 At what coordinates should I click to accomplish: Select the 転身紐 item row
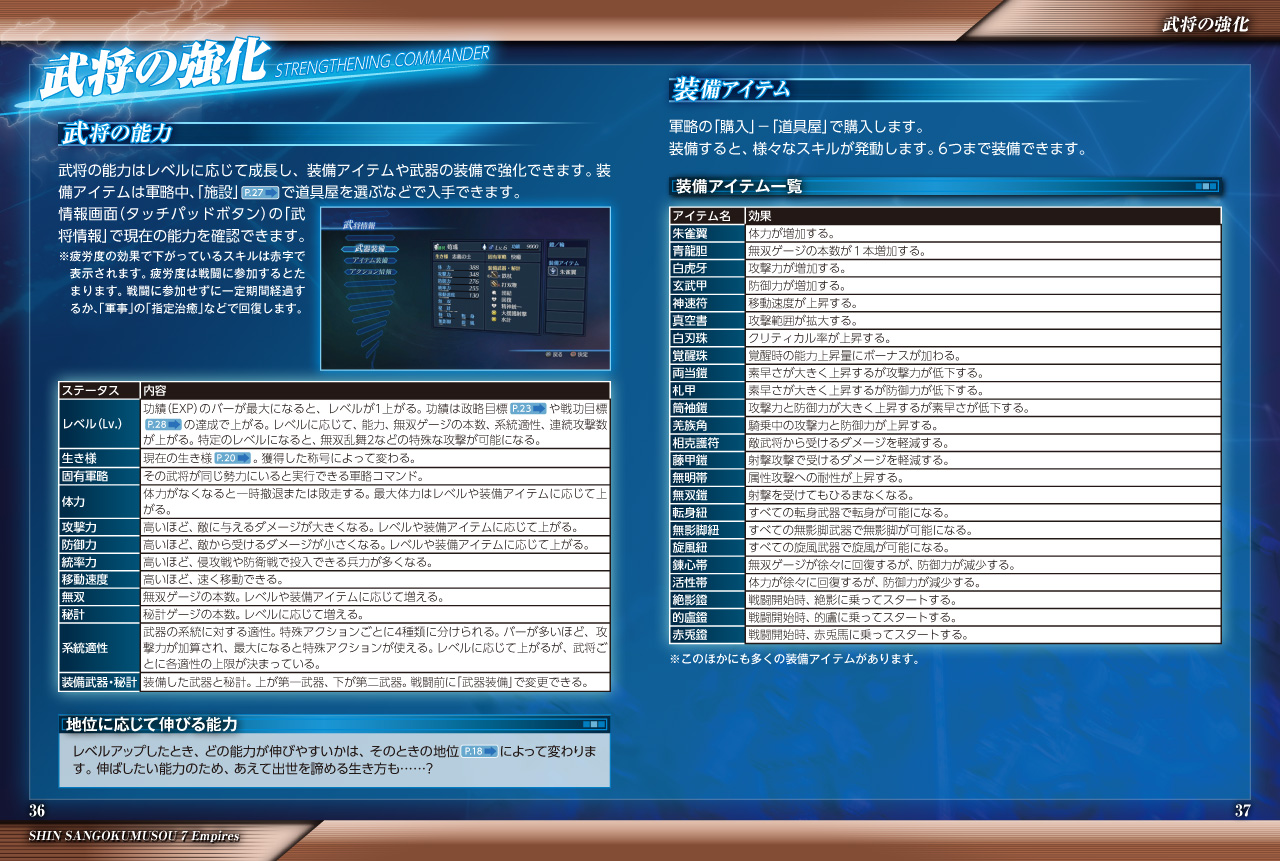point(945,513)
